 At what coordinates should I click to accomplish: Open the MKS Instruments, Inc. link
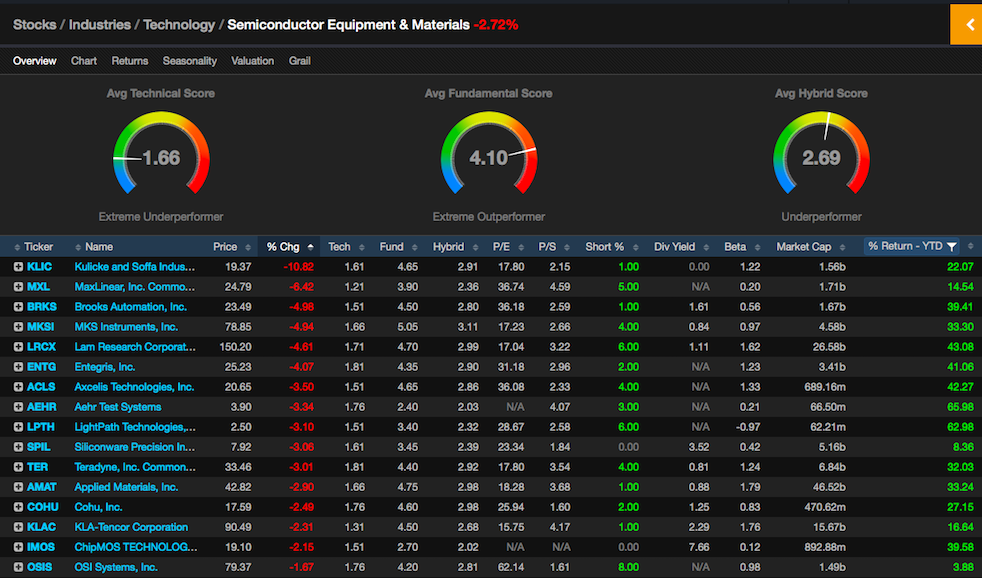click(x=126, y=327)
